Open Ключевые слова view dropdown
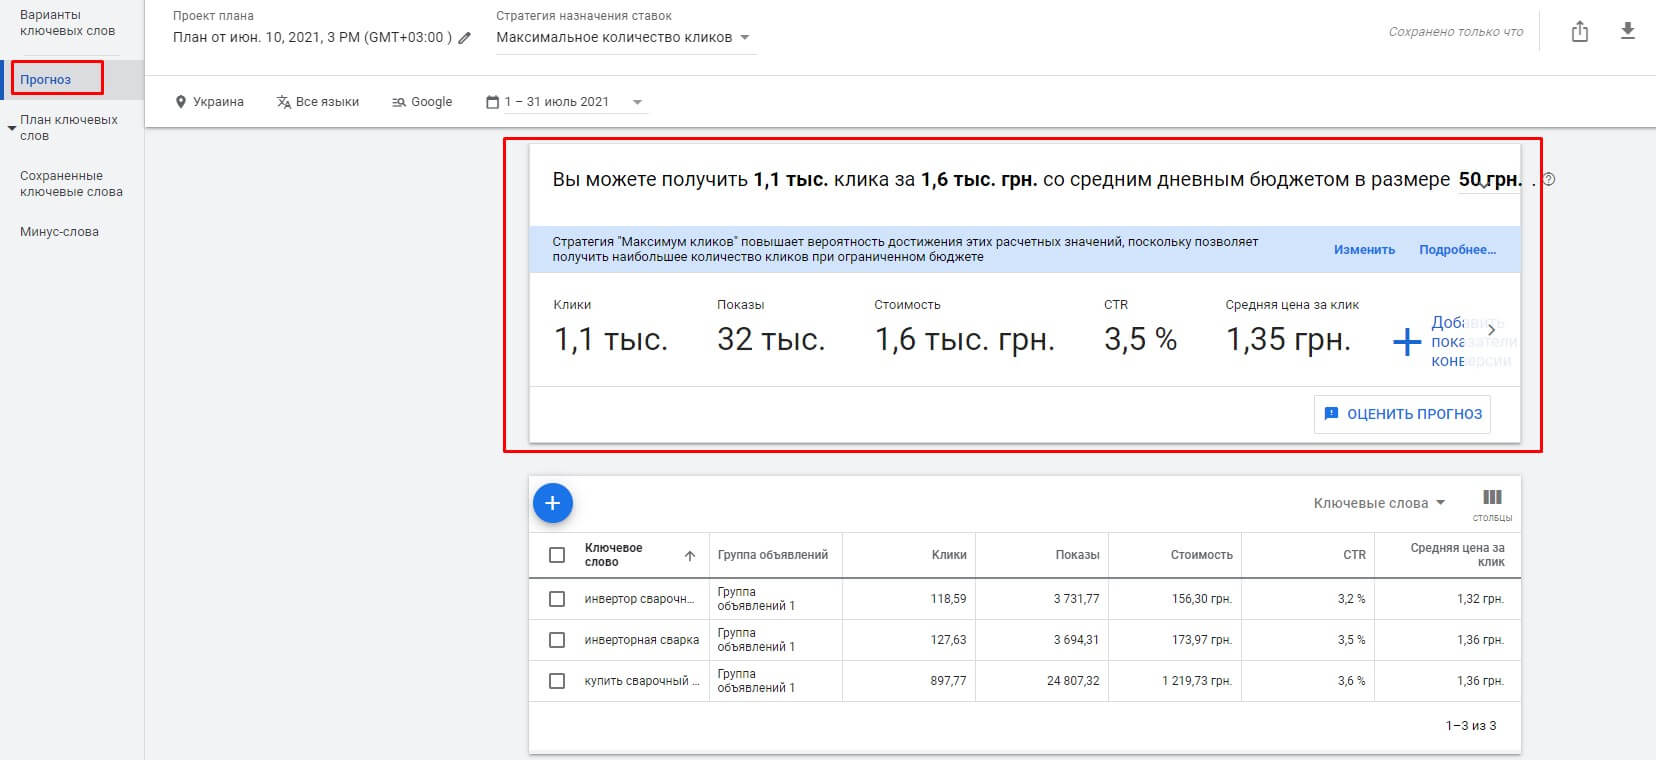 click(1379, 503)
